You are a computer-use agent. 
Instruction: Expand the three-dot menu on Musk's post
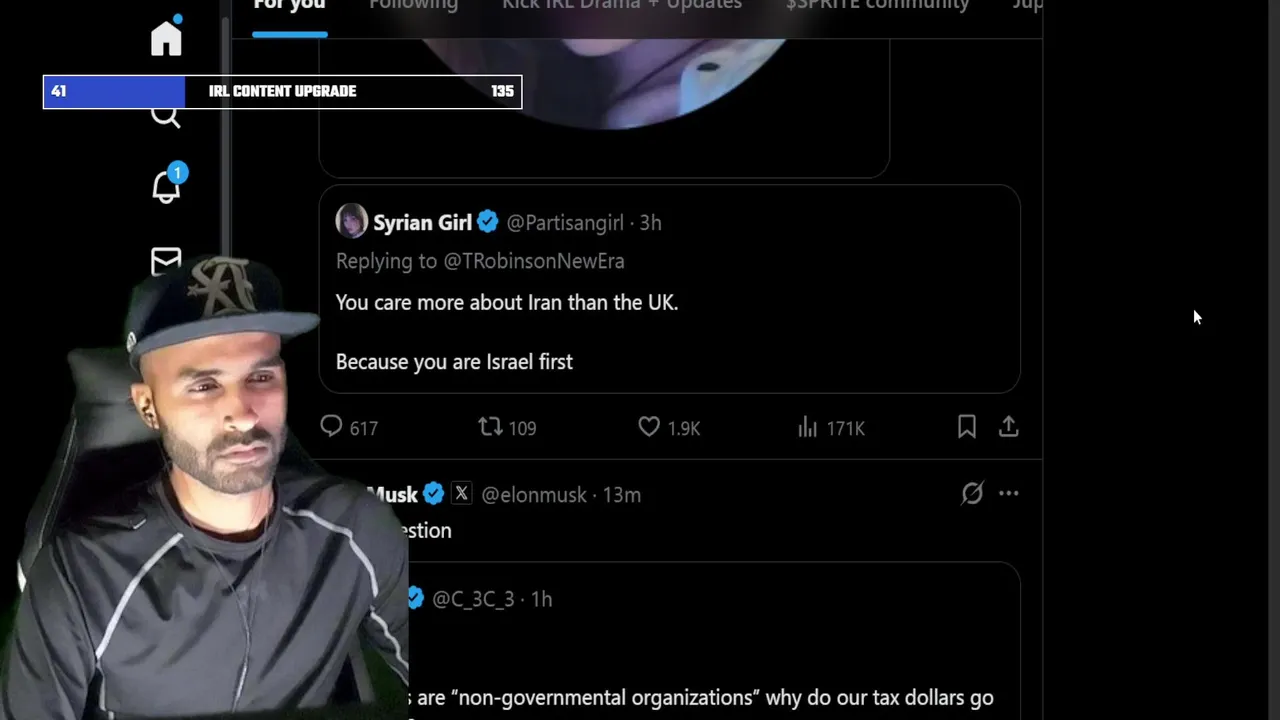pyautogui.click(x=1008, y=493)
